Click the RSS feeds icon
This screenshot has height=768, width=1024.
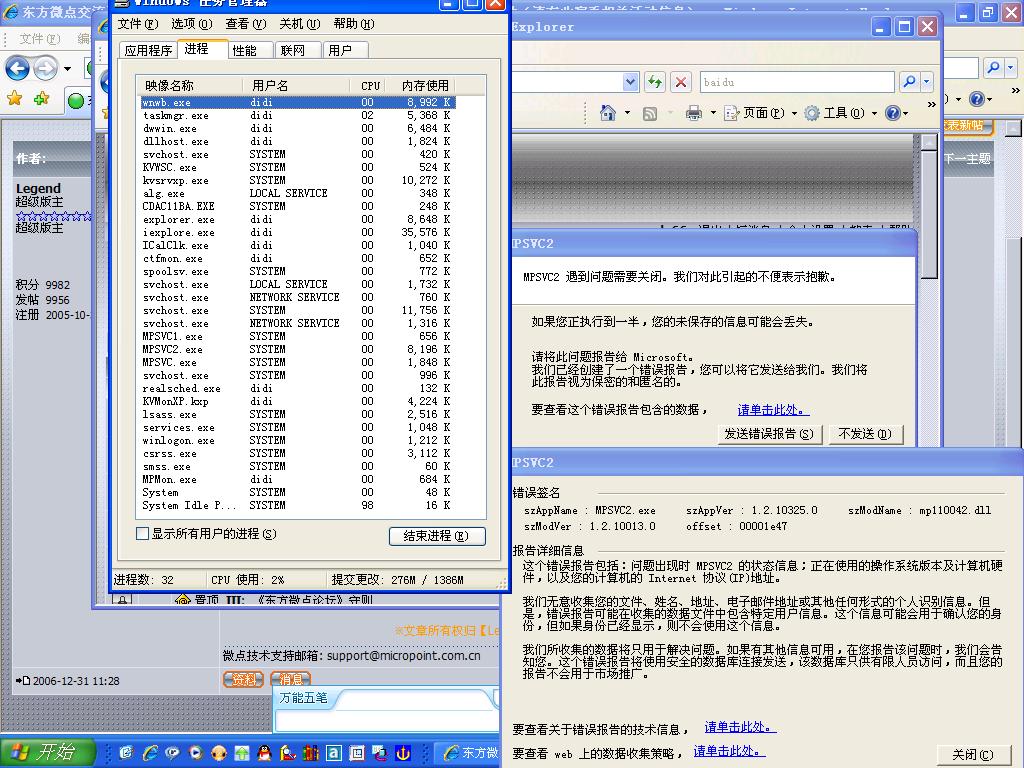(650, 114)
